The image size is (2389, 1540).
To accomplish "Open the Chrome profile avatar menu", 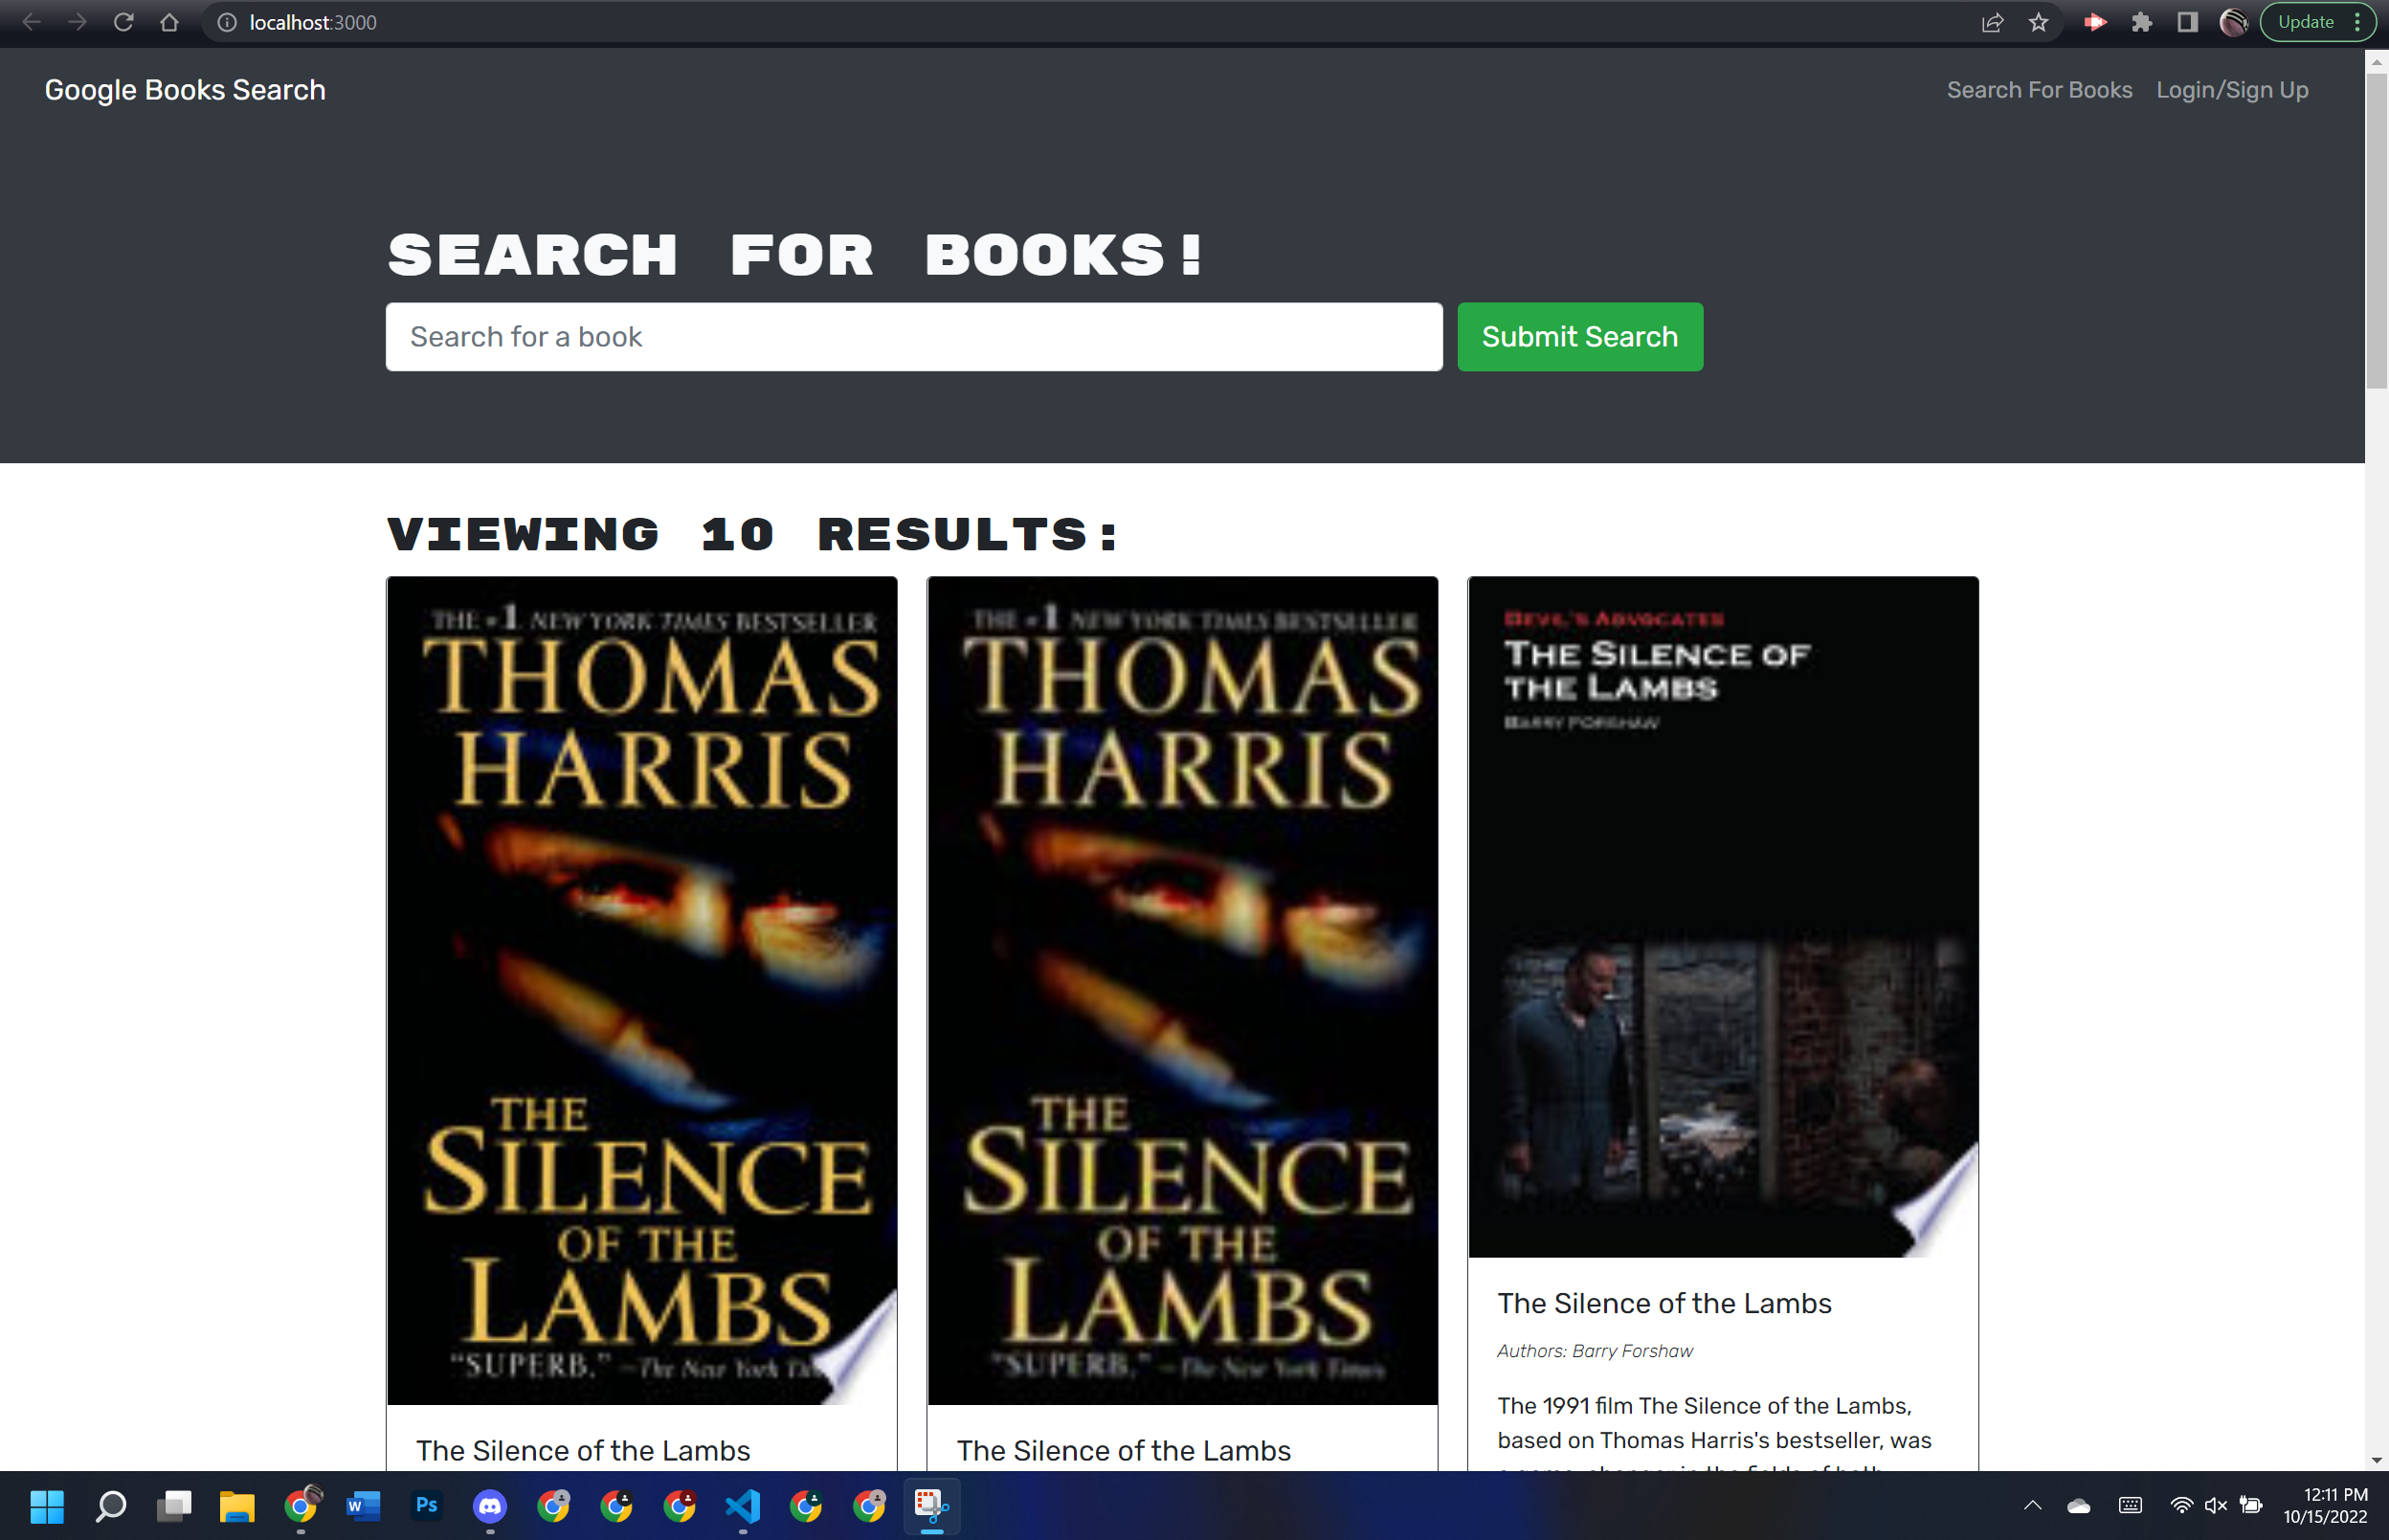I will click(2233, 22).
